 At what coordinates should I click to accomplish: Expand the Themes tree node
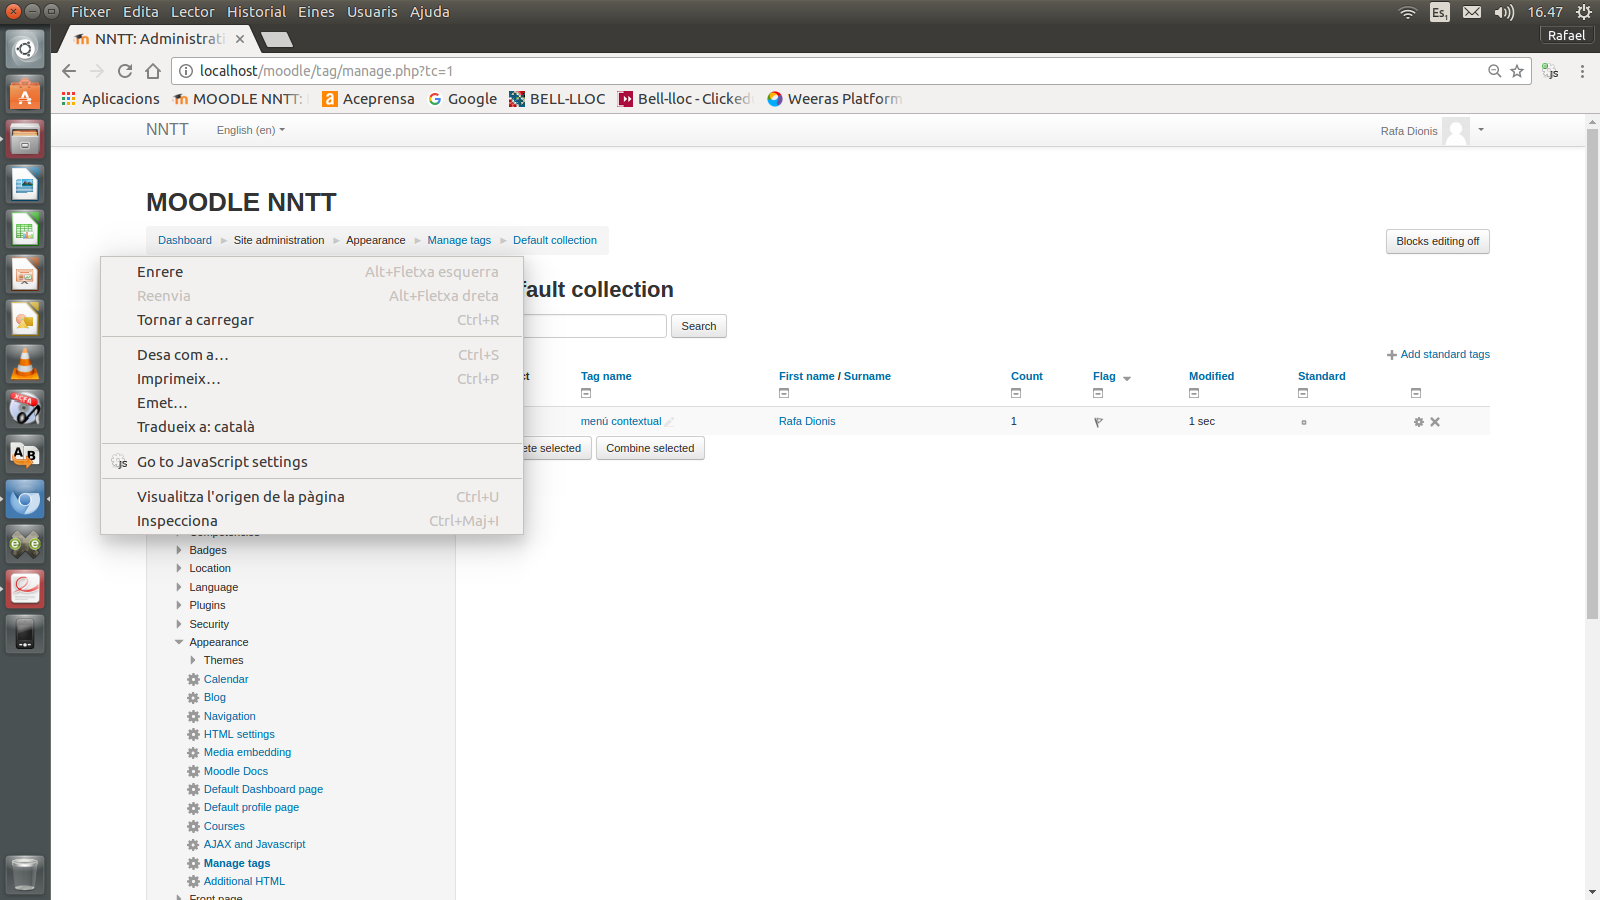(193, 660)
